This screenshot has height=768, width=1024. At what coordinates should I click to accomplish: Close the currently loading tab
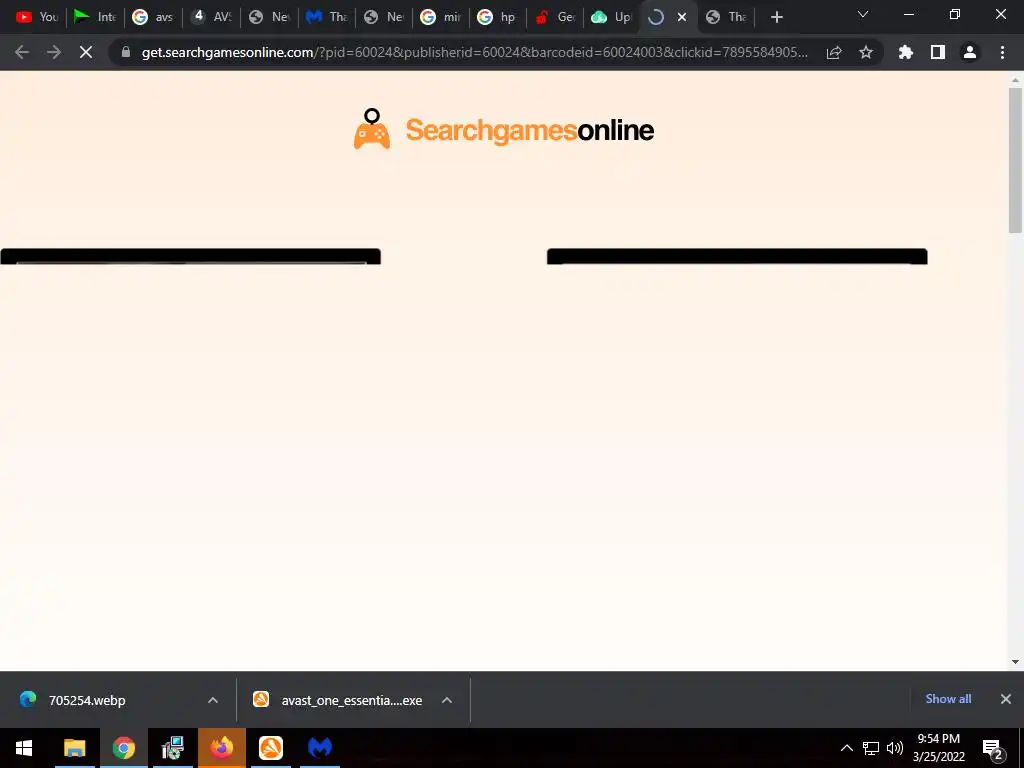coord(682,17)
